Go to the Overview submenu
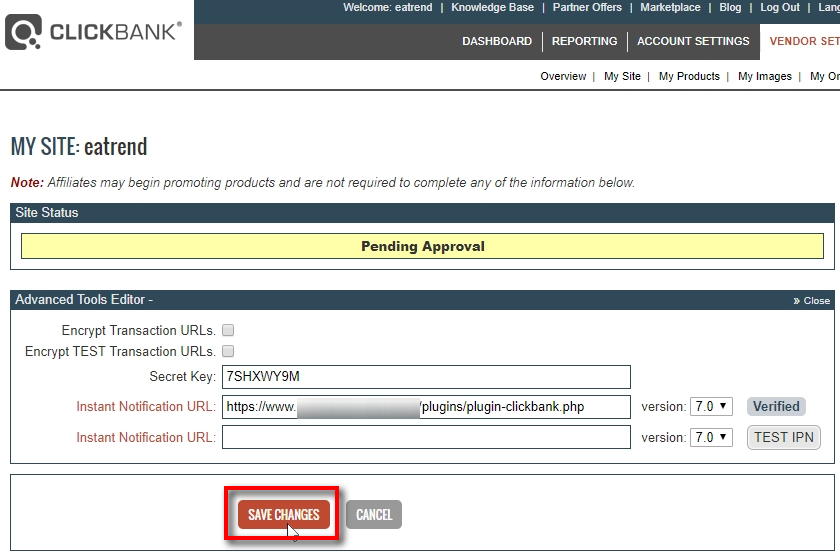This screenshot has width=840, height=557. [x=563, y=76]
